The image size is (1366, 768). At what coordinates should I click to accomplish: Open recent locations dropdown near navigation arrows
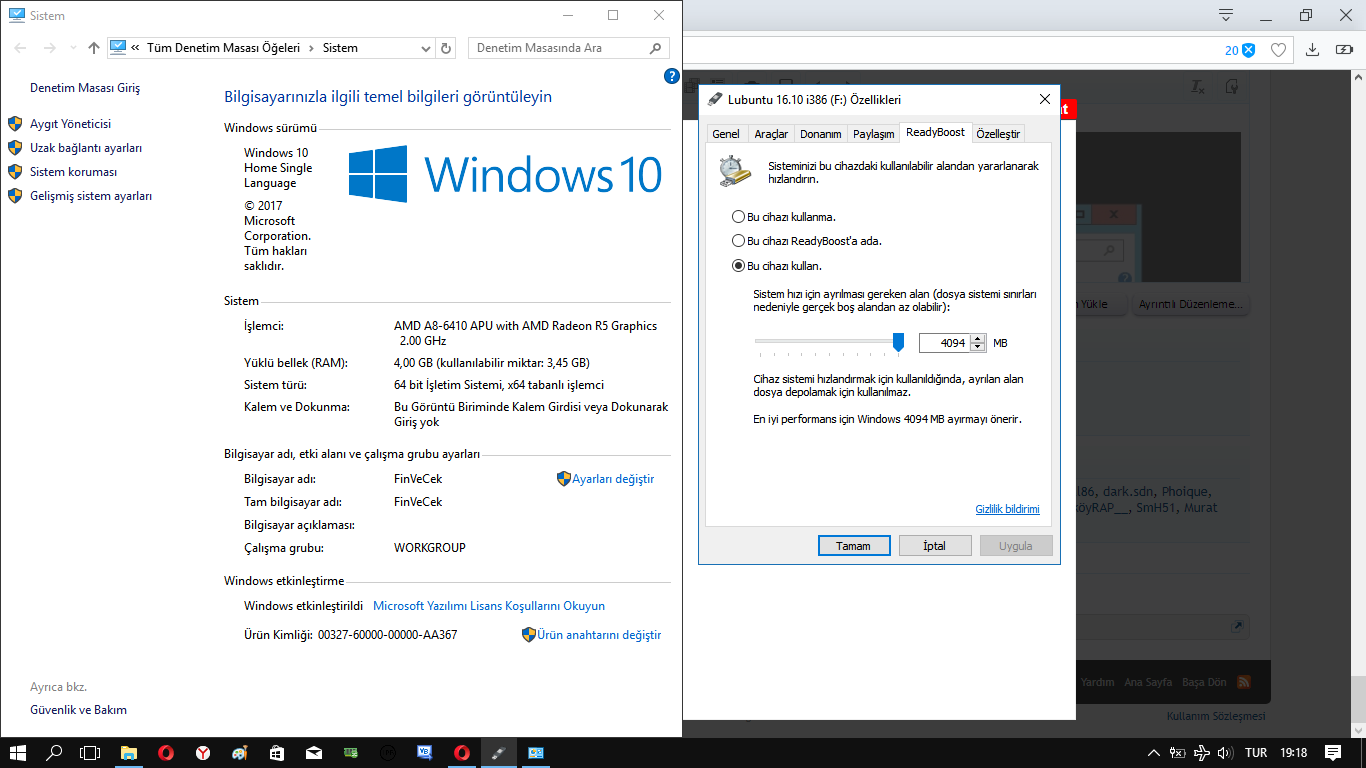73,48
